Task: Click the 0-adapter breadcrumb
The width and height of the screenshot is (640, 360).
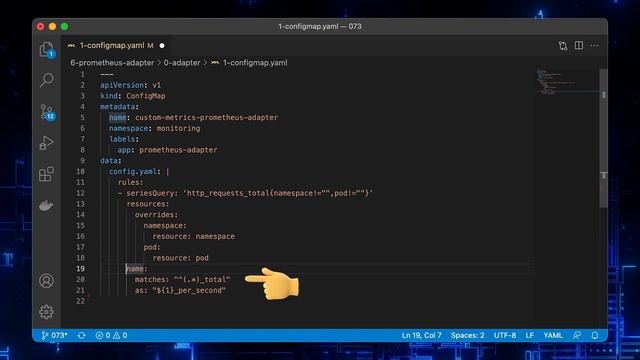Action: [x=182, y=63]
